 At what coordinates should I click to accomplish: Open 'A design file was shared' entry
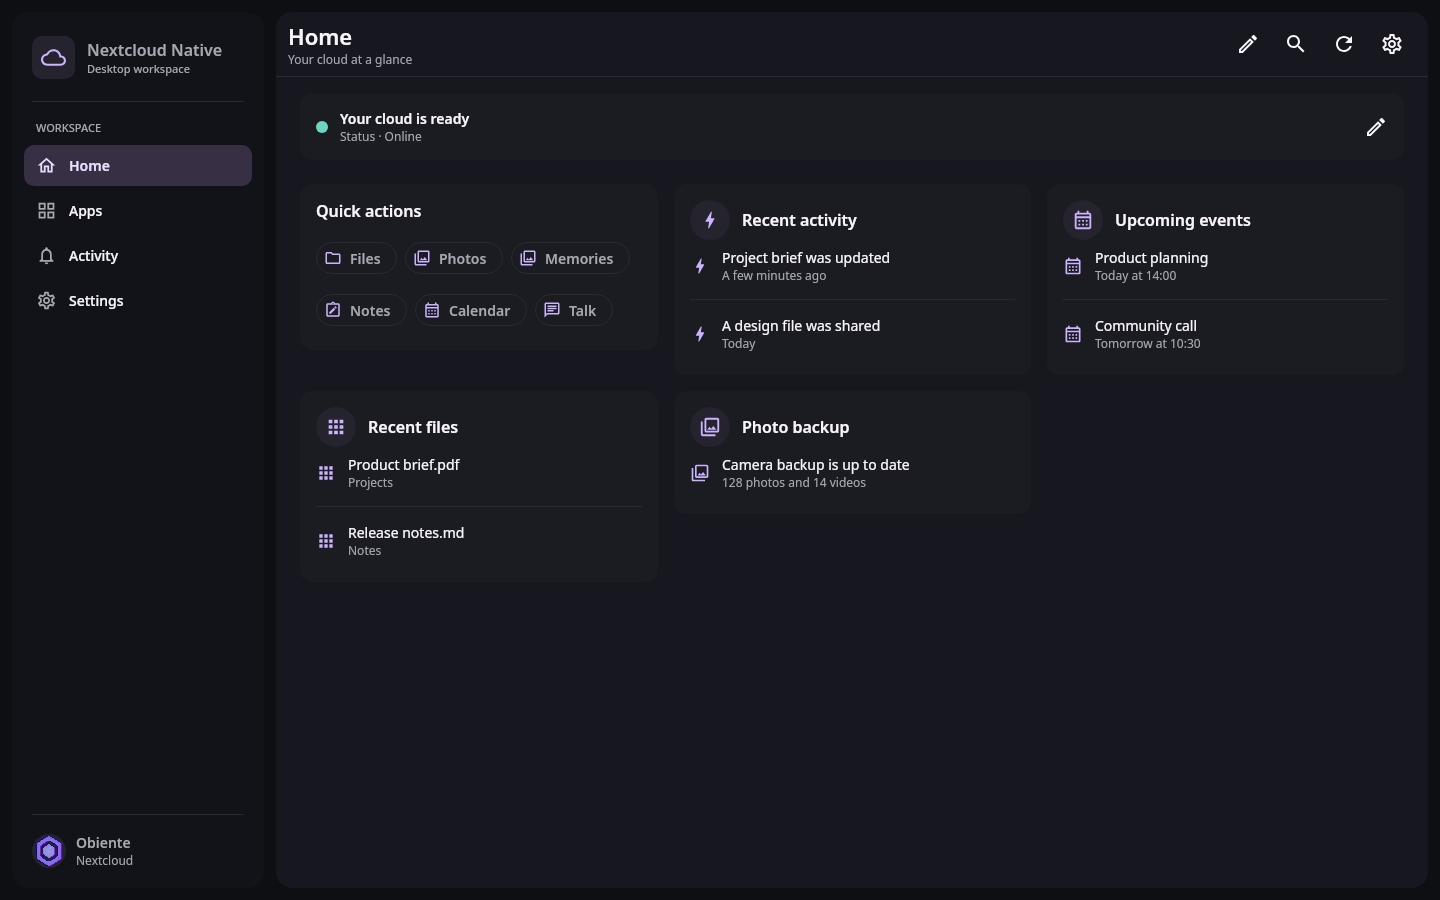852,334
